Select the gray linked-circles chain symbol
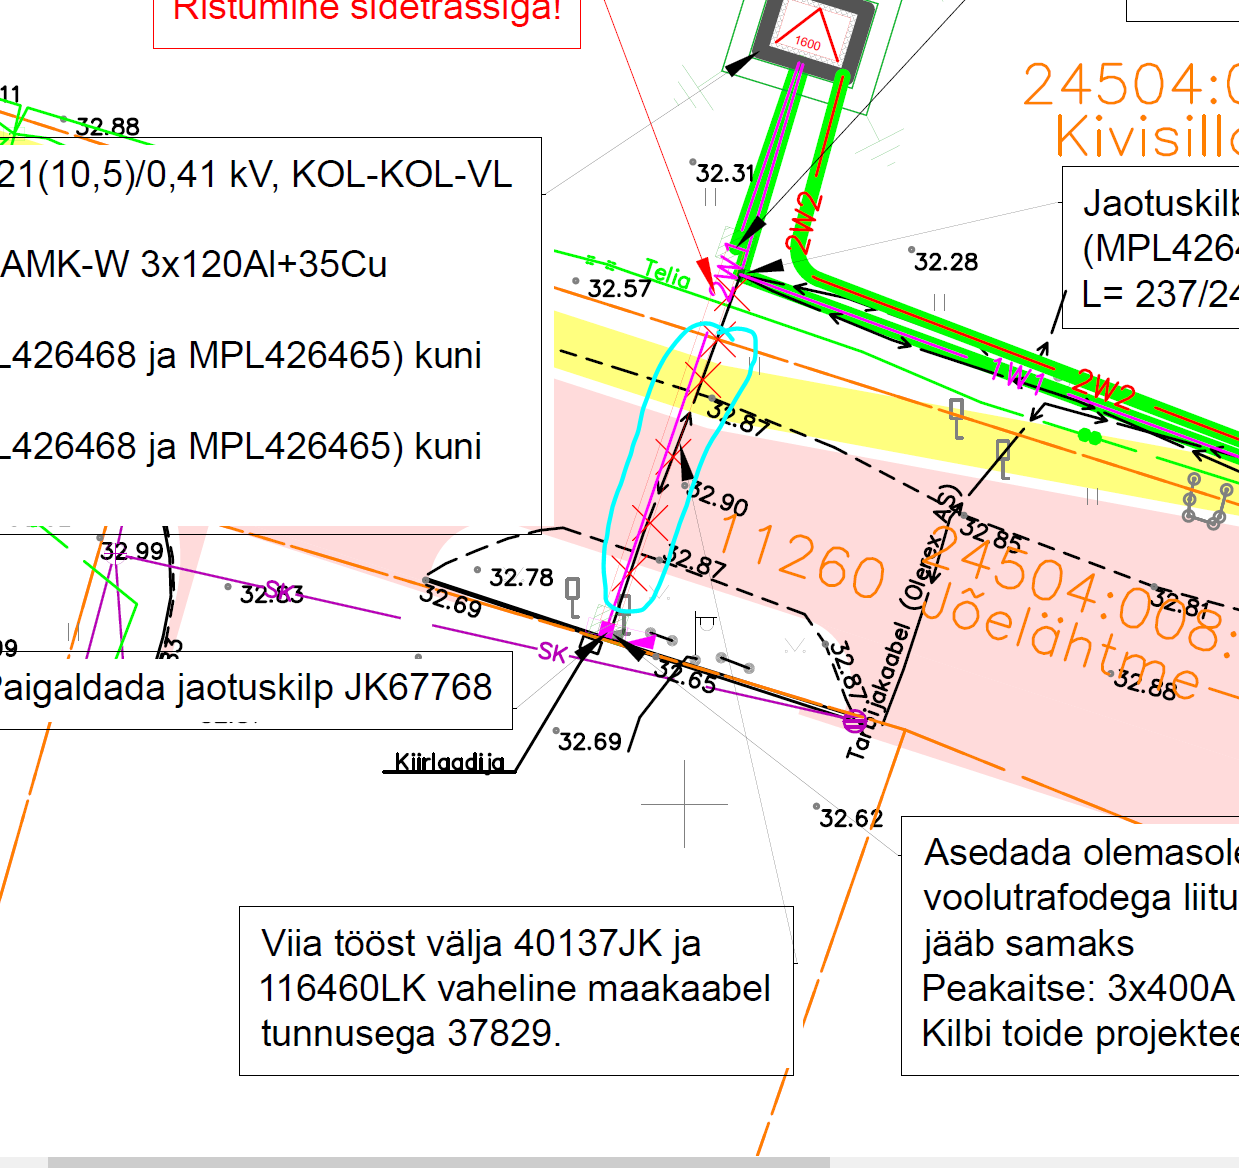This screenshot has height=1168, width=1239. point(1207,502)
